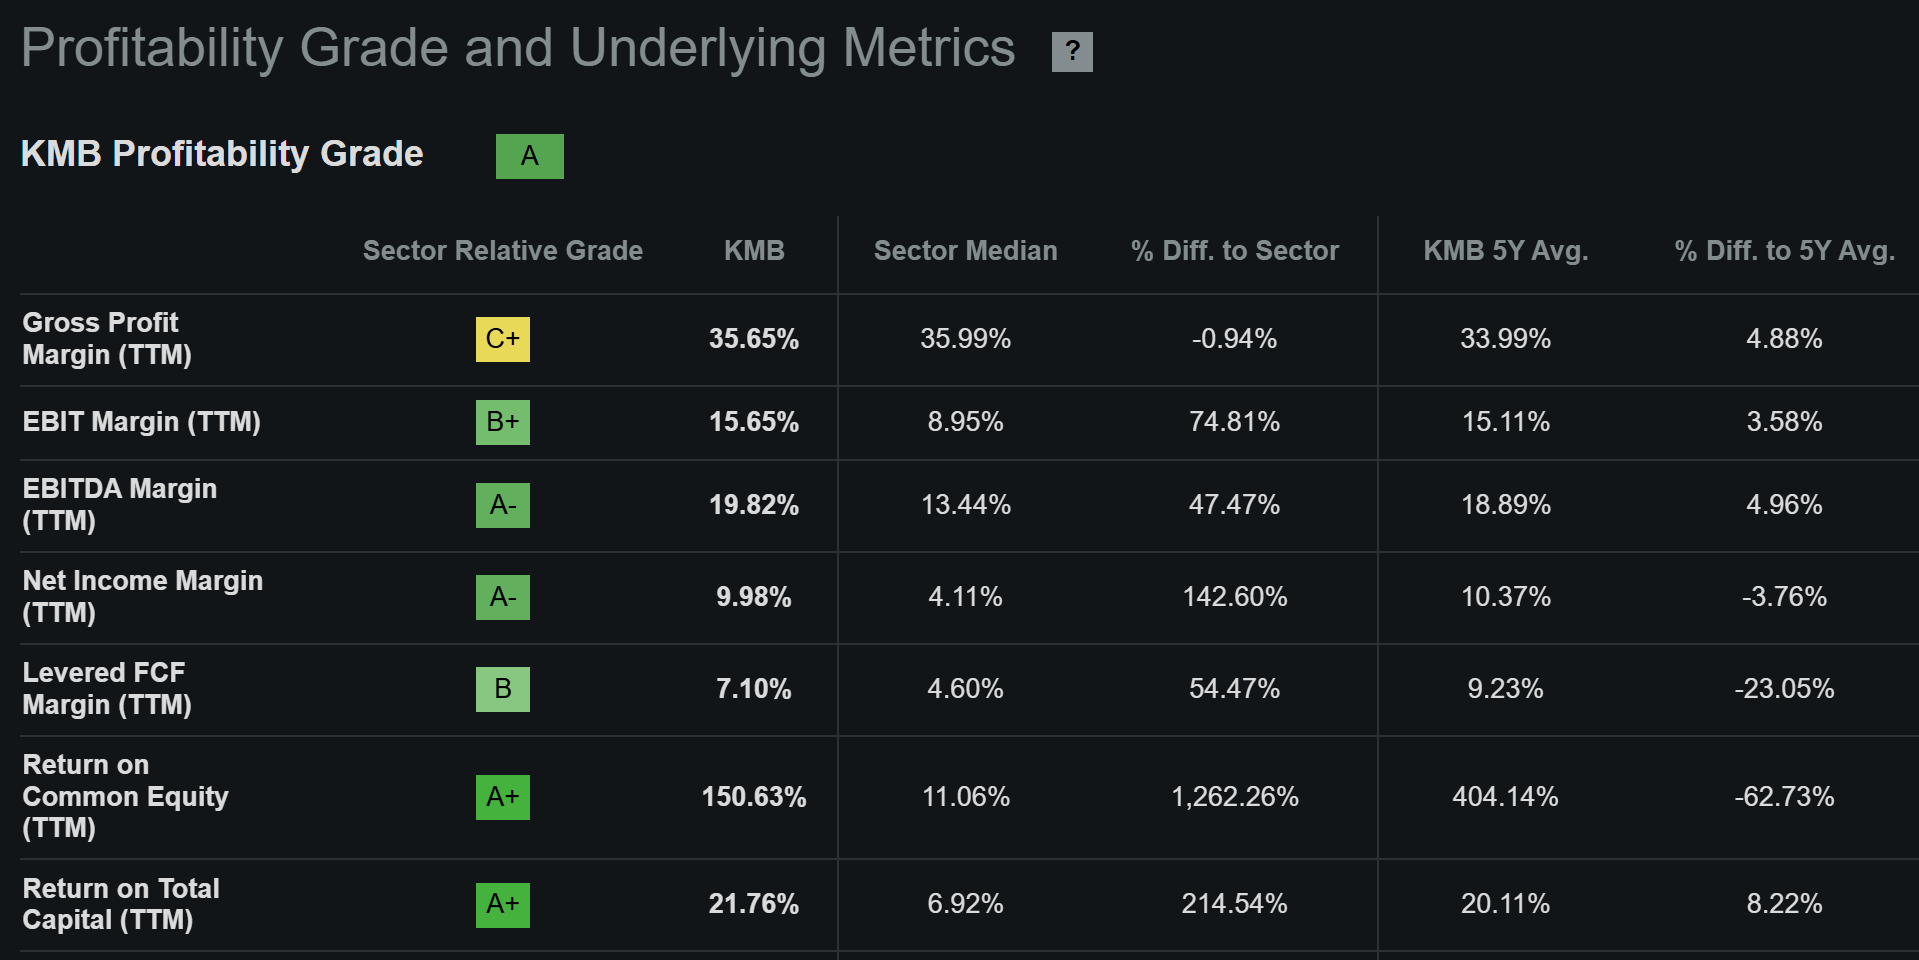1919x960 pixels.
Task: Click the A+ badge for Return on Common Equity
Action: tap(503, 797)
